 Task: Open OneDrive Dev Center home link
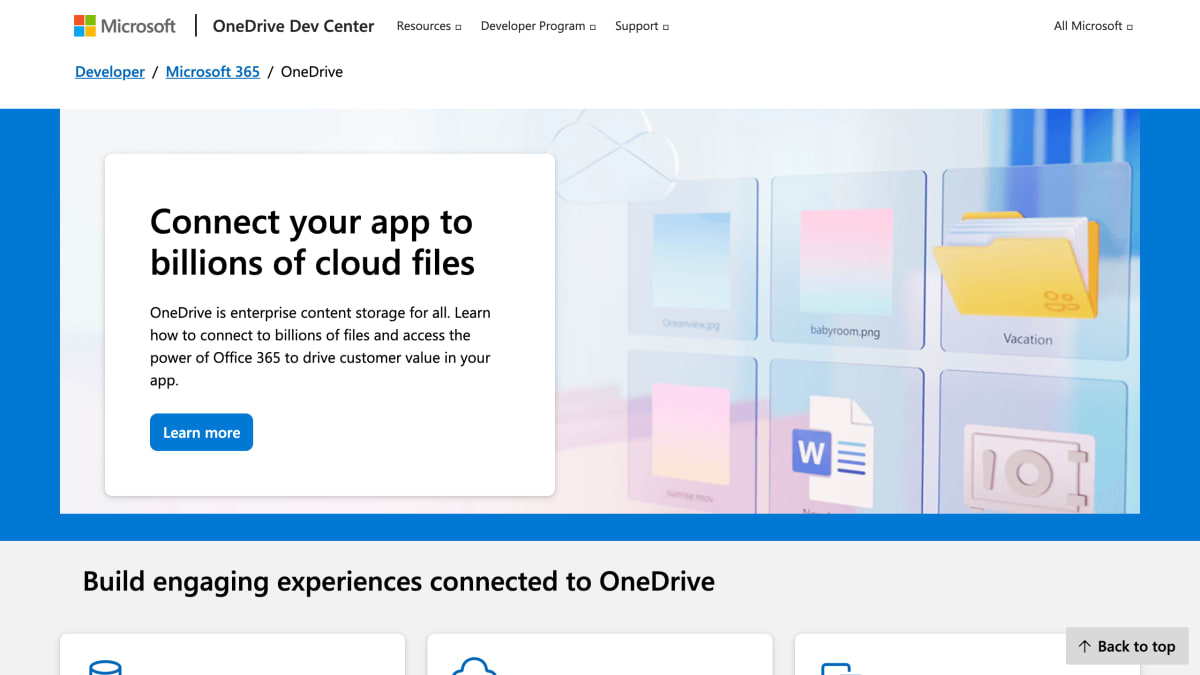[x=293, y=26]
